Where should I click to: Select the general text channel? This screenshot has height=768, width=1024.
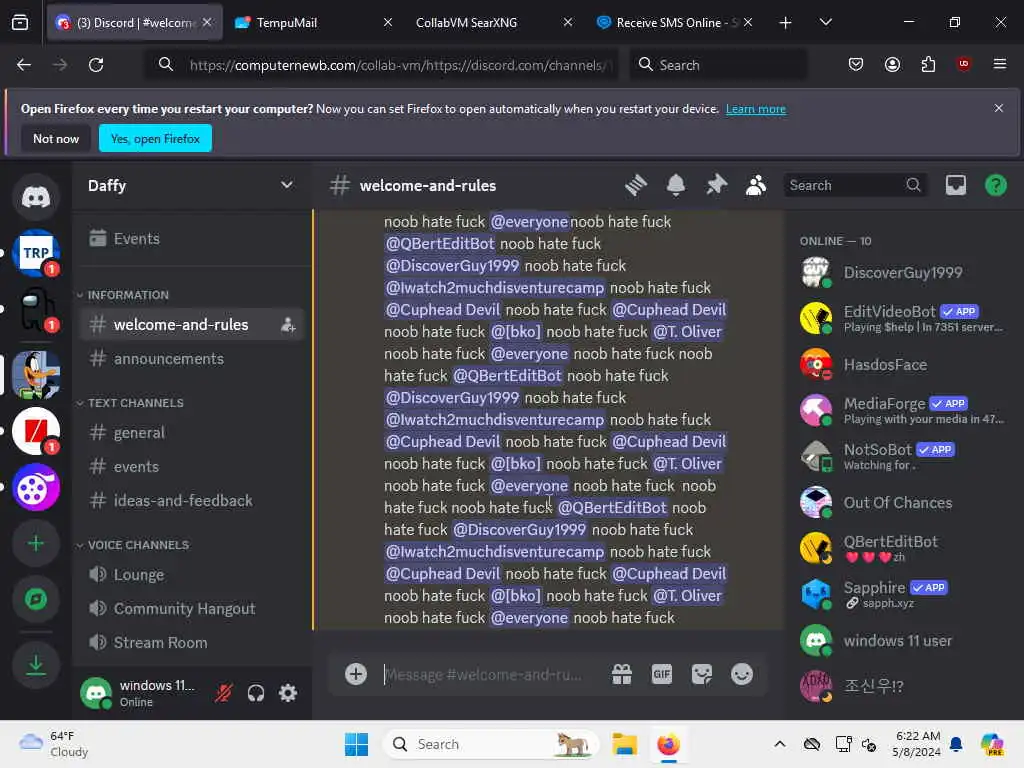click(x=192, y=432)
